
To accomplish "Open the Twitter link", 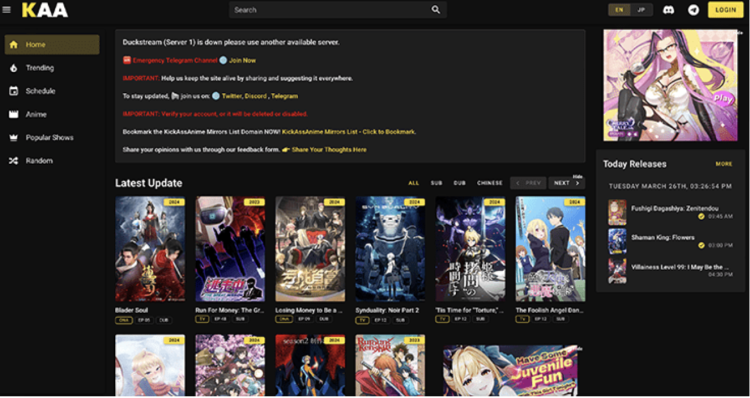I will [232, 96].
